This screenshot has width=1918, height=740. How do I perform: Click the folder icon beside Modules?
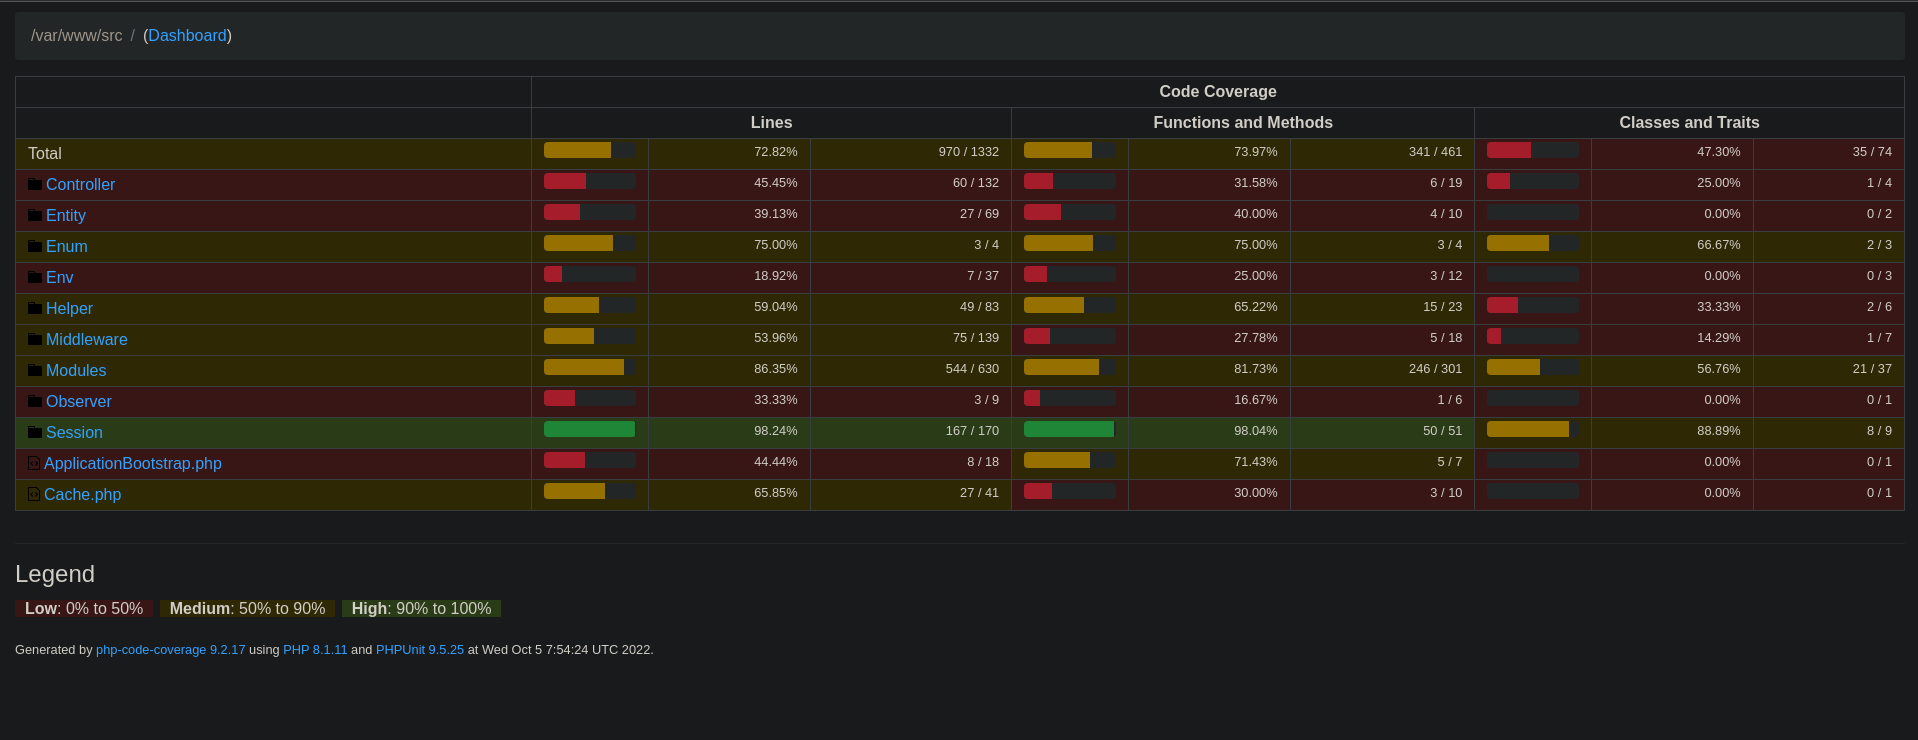pyautogui.click(x=35, y=370)
